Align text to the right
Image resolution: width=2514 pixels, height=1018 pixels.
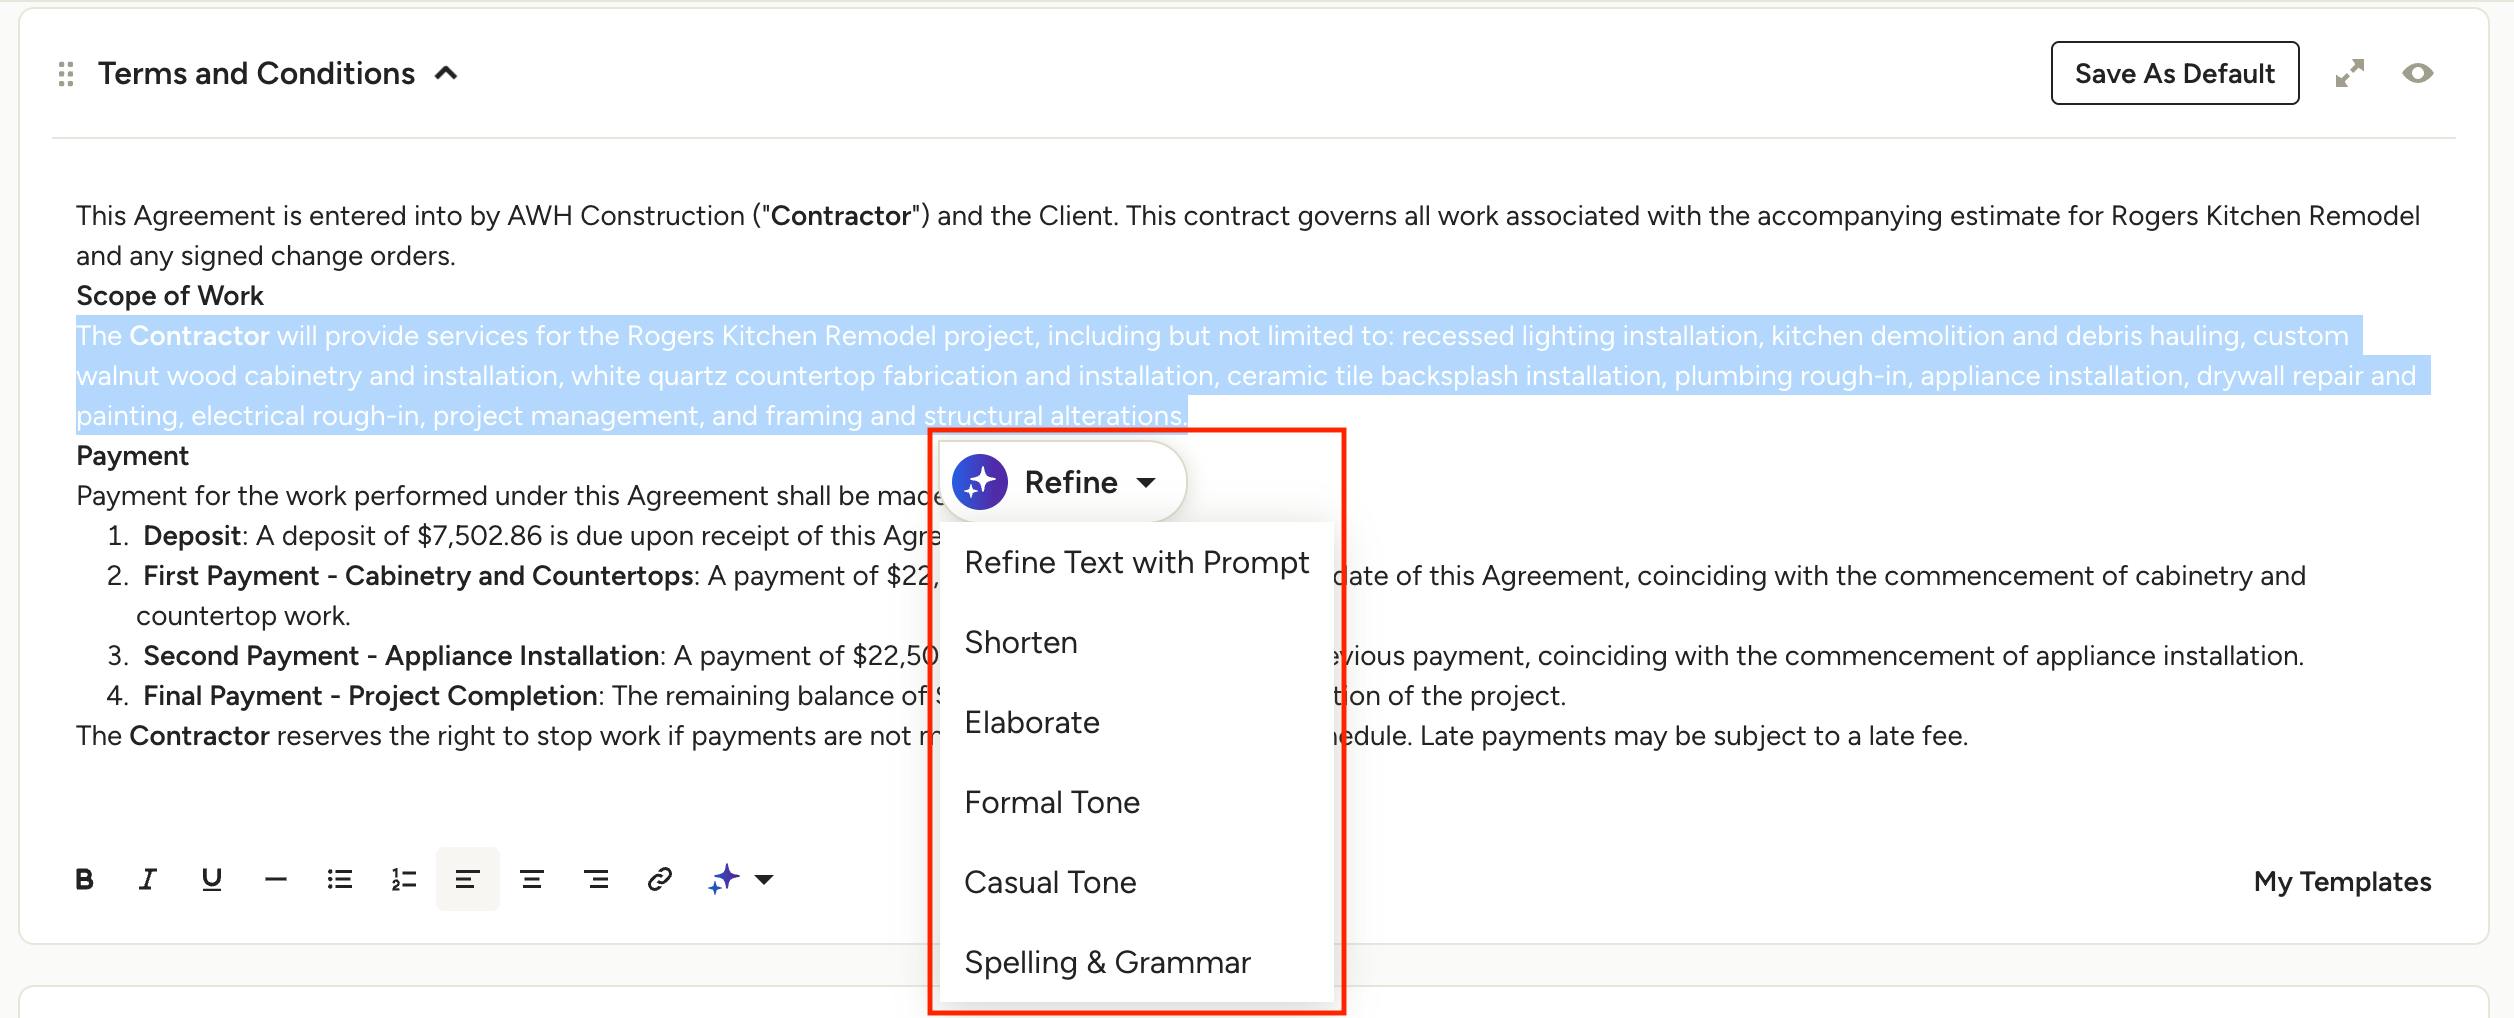(x=596, y=879)
